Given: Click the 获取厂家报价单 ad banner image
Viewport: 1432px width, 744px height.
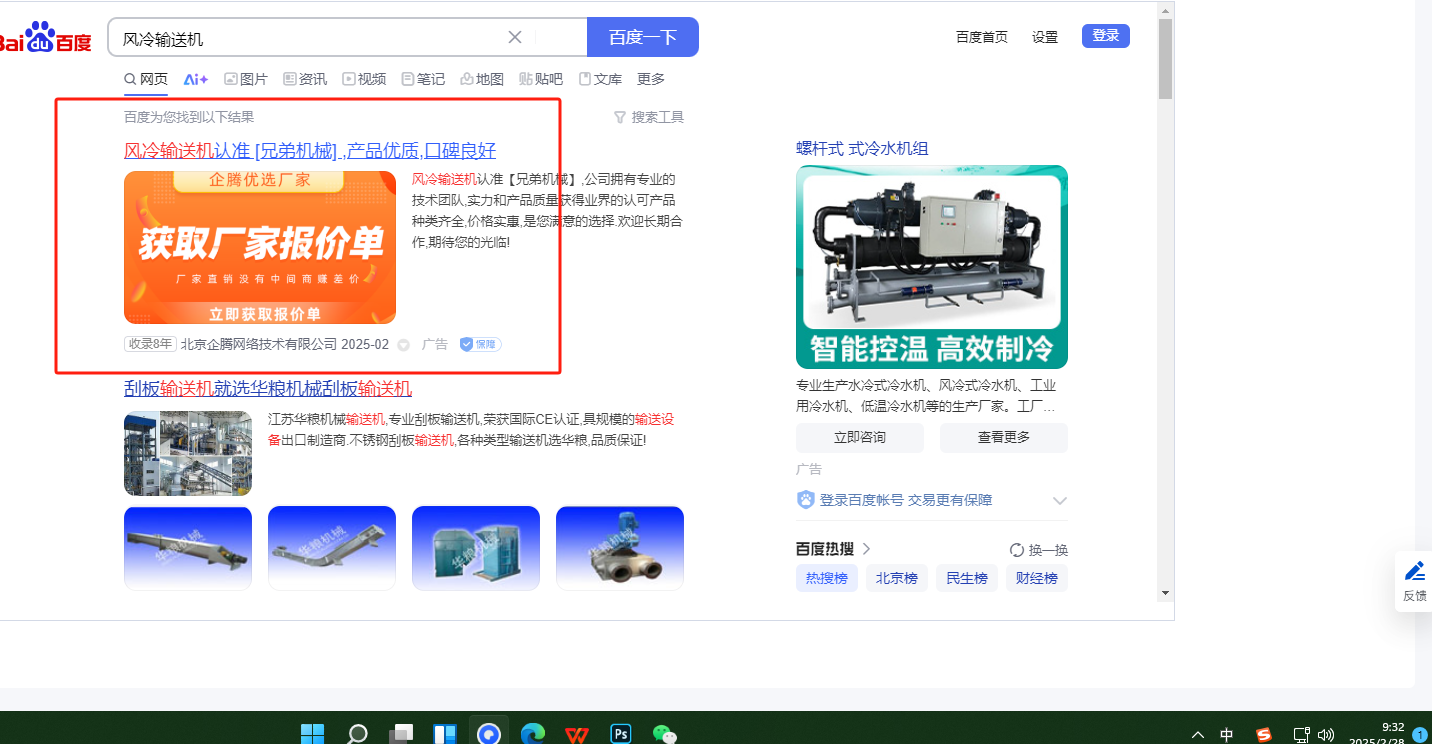Looking at the screenshot, I should coord(260,247).
